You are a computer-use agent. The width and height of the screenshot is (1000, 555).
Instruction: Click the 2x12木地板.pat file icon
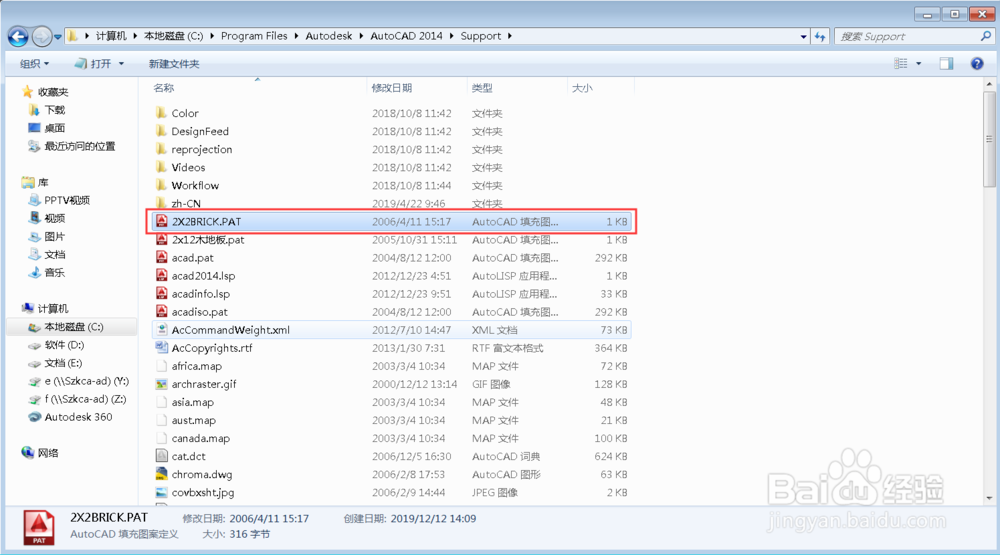161,239
